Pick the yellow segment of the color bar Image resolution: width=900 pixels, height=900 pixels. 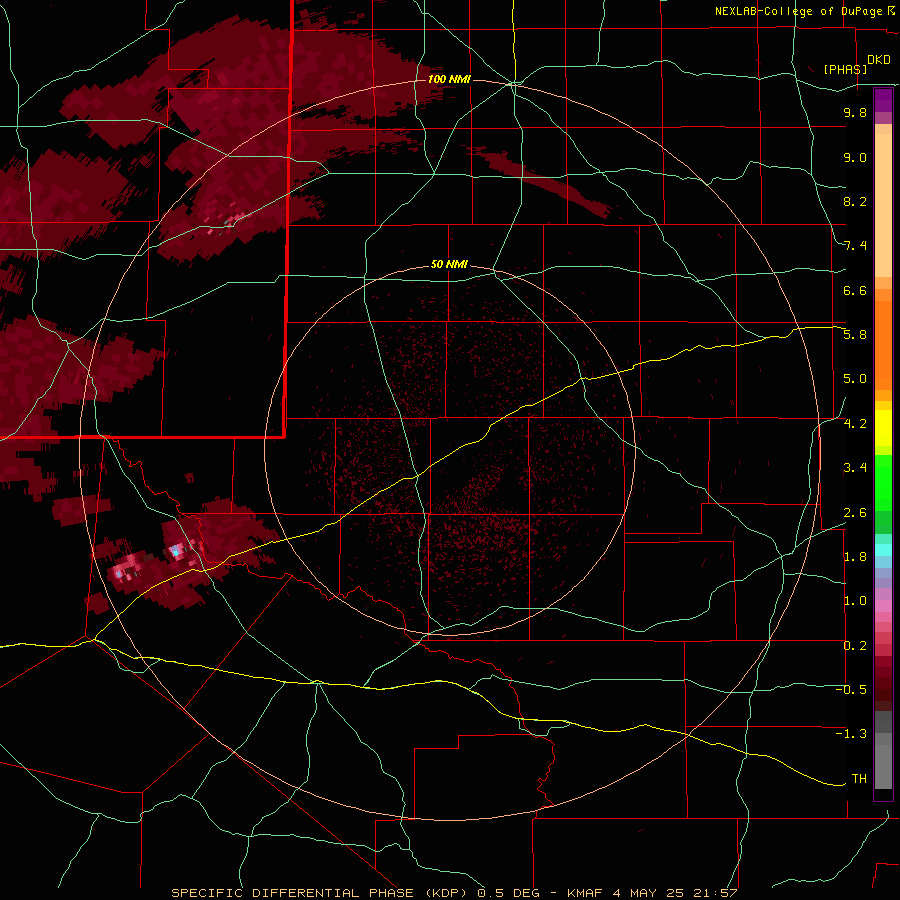pos(883,428)
